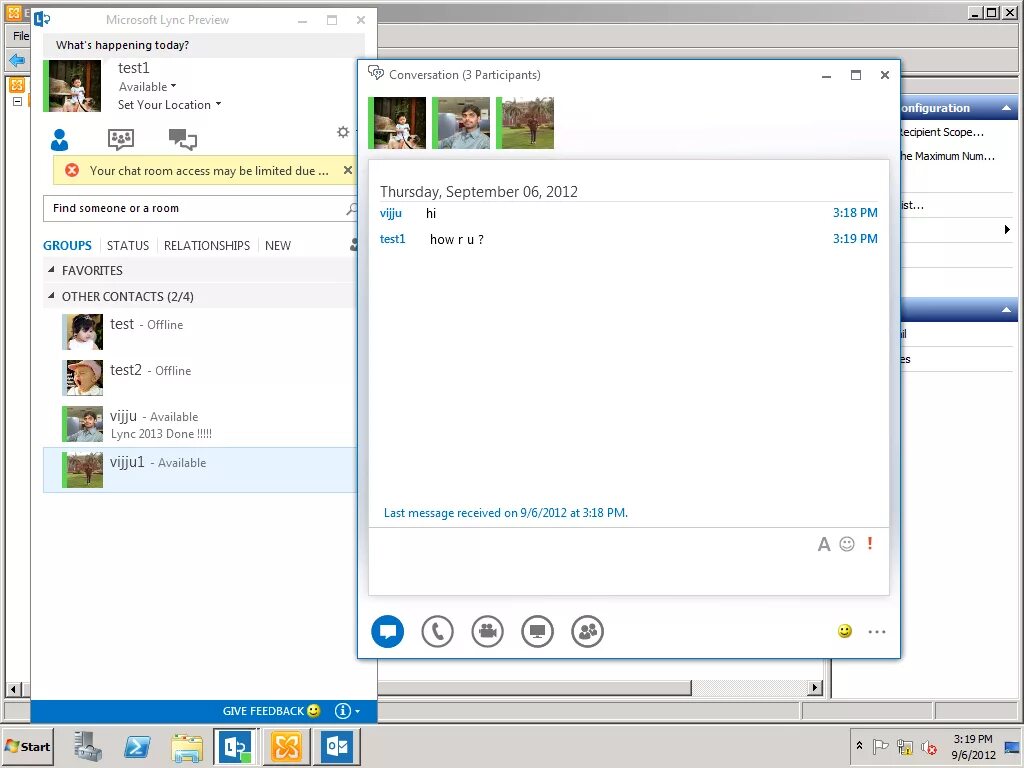
Task: Click the red error icon in warning bar
Action: pyautogui.click(x=72, y=170)
